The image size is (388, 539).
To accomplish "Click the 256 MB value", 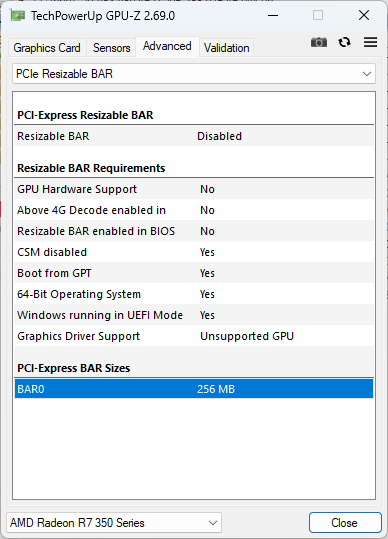I will 216,389.
